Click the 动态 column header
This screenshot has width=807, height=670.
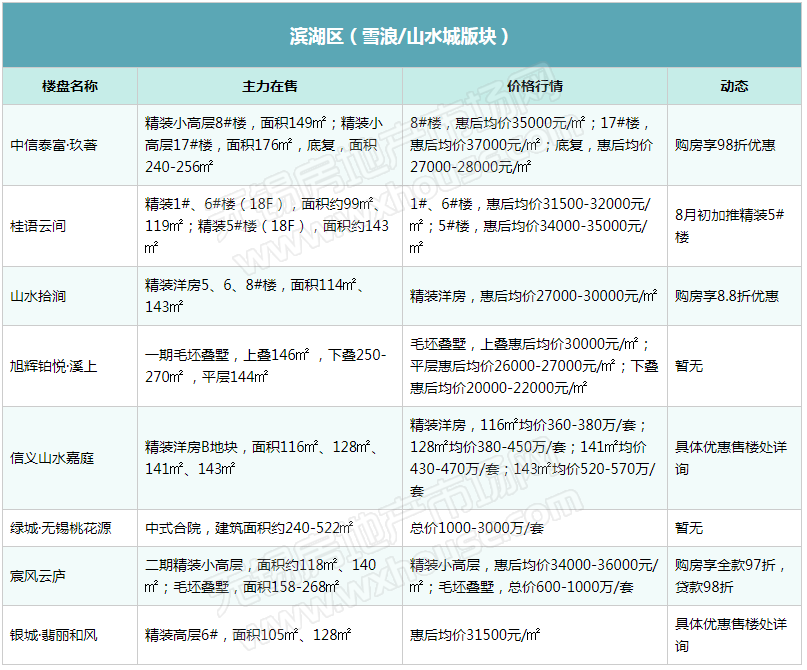coord(734,86)
